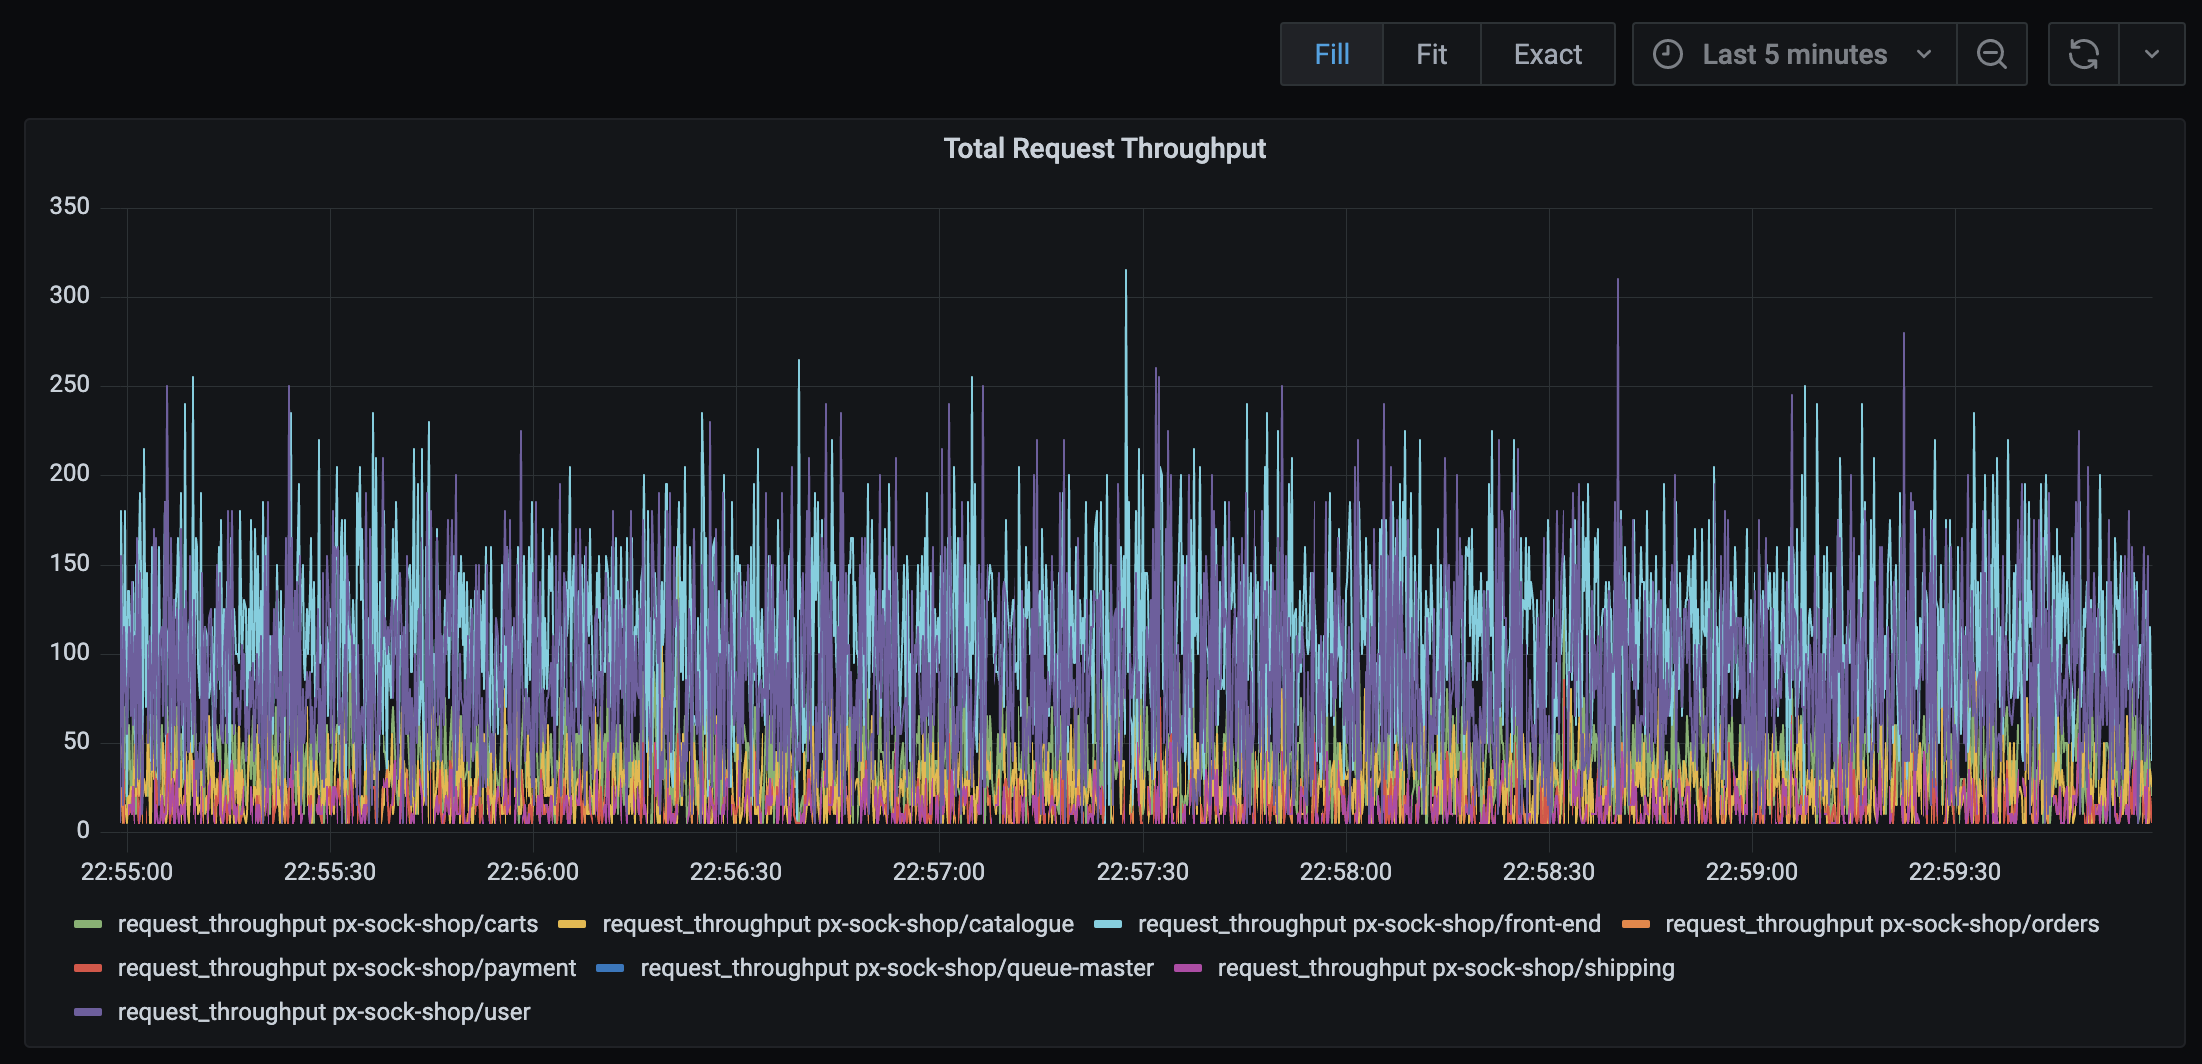This screenshot has height=1064, width=2202.
Task: Toggle the px-sock-shop/catalogue legend series
Action: (837, 924)
